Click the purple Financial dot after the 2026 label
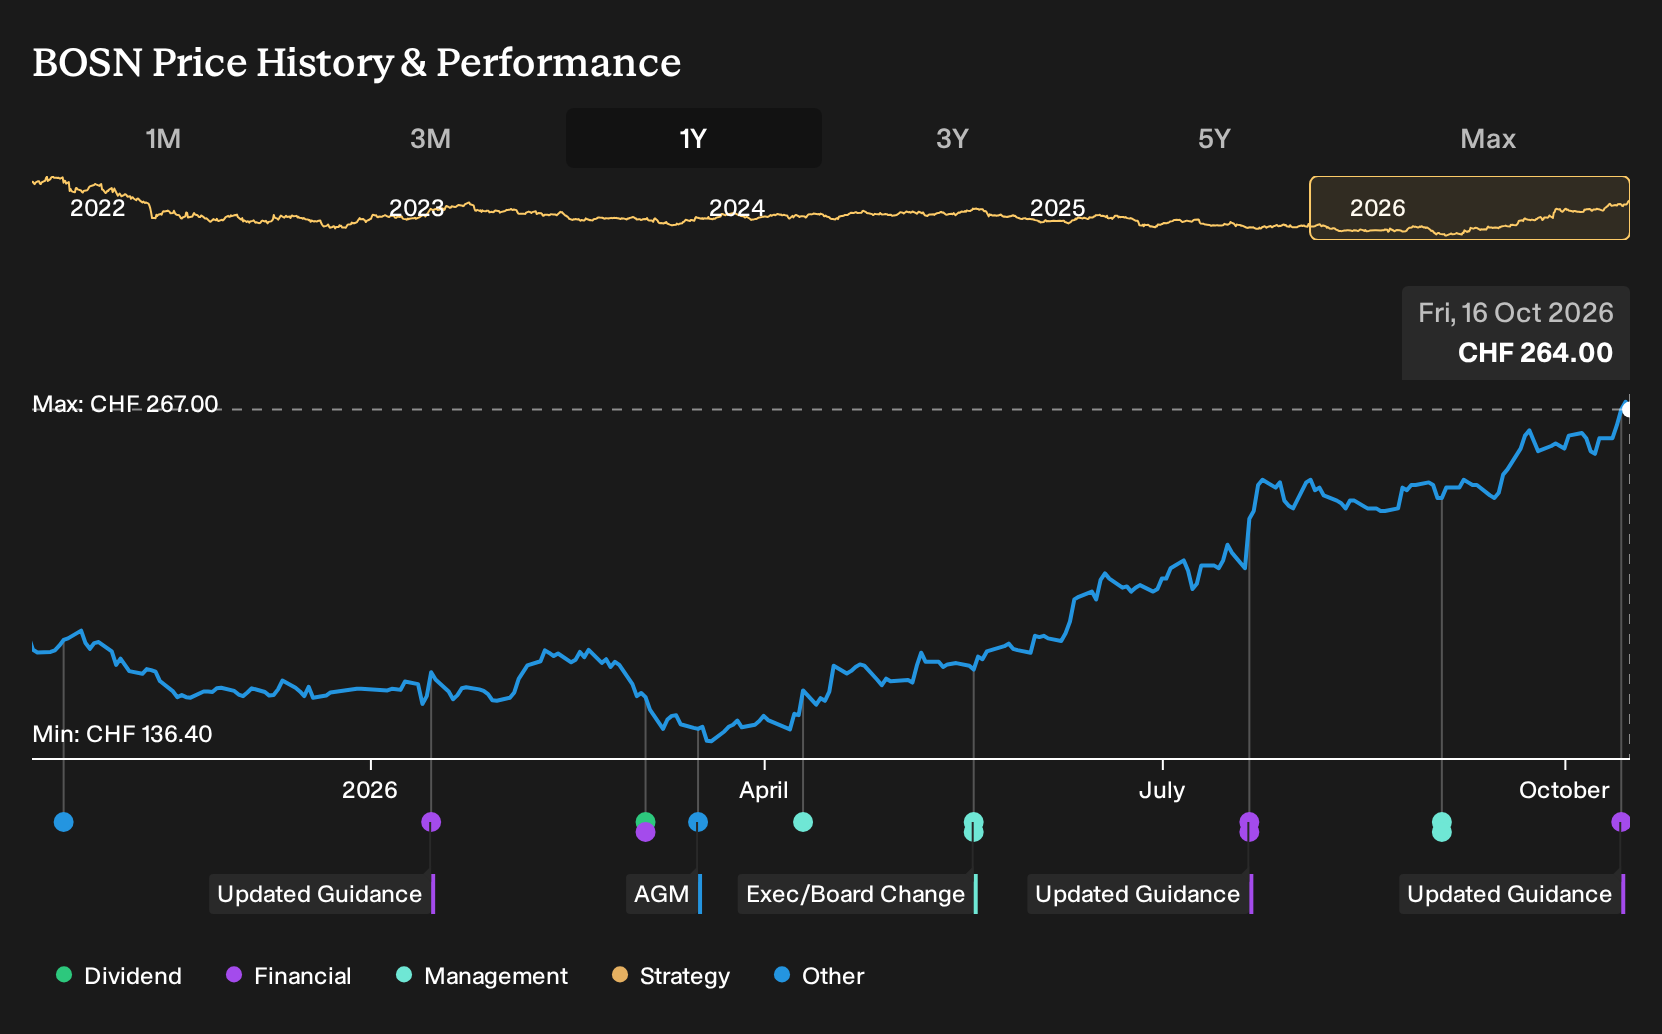1662x1034 pixels. coord(431,822)
